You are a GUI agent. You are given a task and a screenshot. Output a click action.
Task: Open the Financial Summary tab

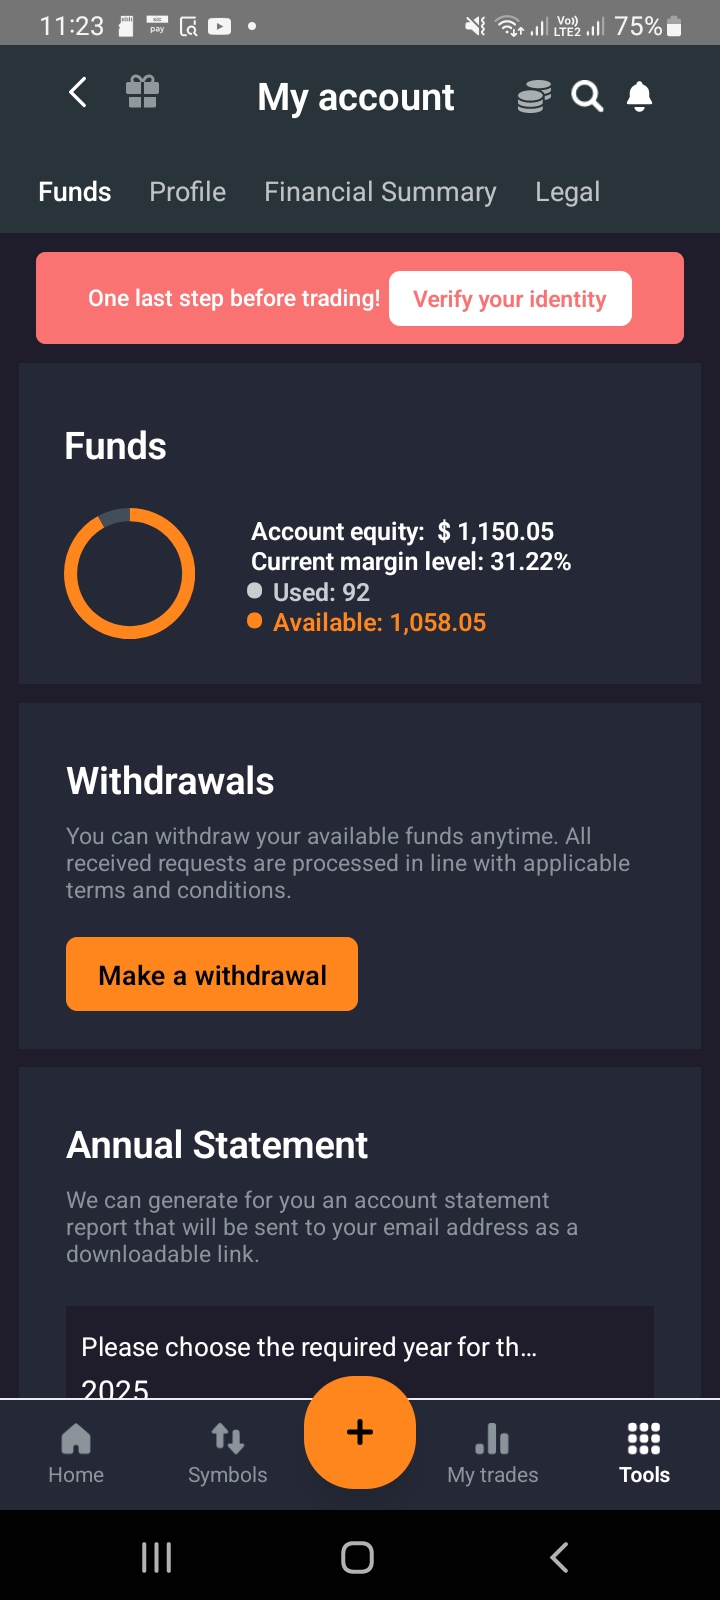pos(380,192)
